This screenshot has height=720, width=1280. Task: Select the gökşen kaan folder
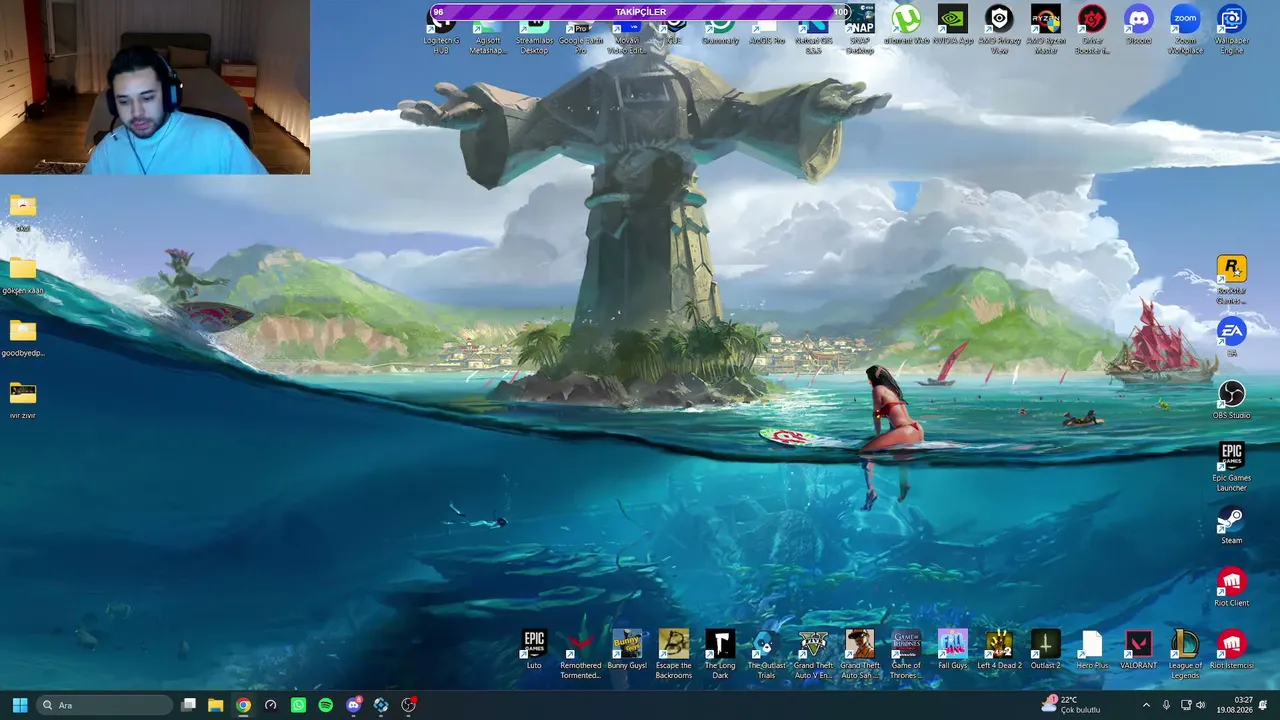tap(23, 275)
